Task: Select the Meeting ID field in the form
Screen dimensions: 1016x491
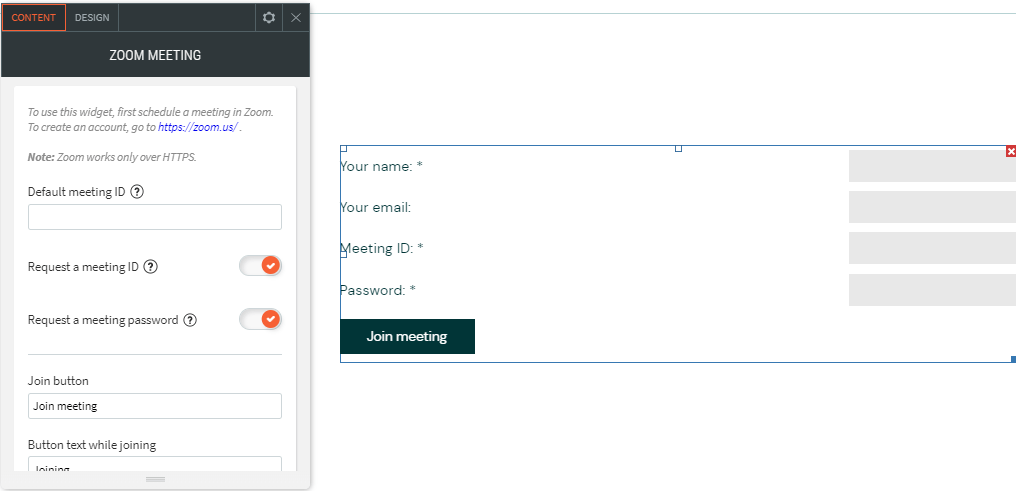Action: pyautogui.click(x=931, y=248)
